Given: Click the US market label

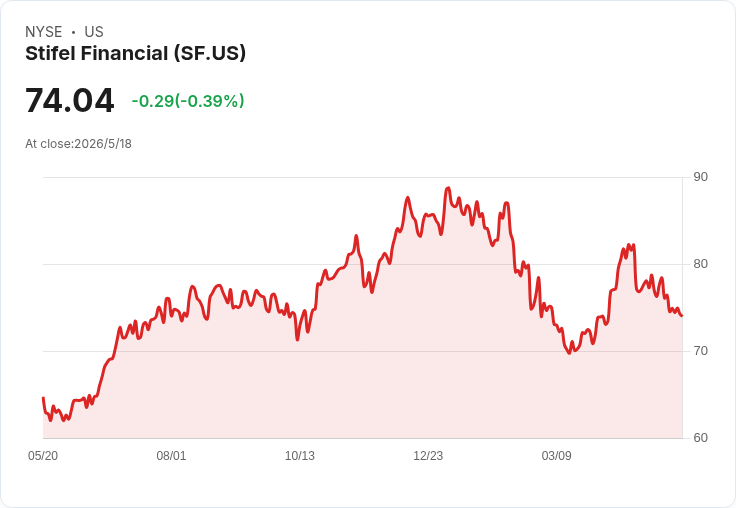Looking at the screenshot, I should tap(94, 31).
